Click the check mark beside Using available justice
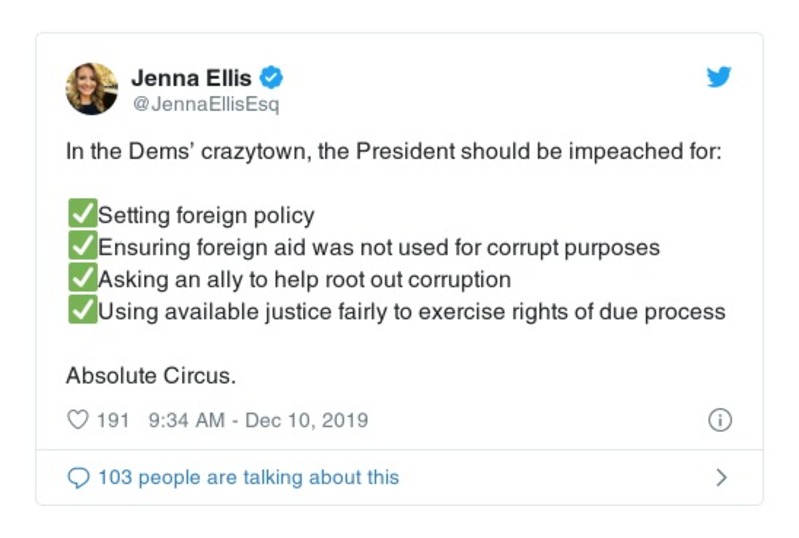Screen dimensions: 799x538 80,311
